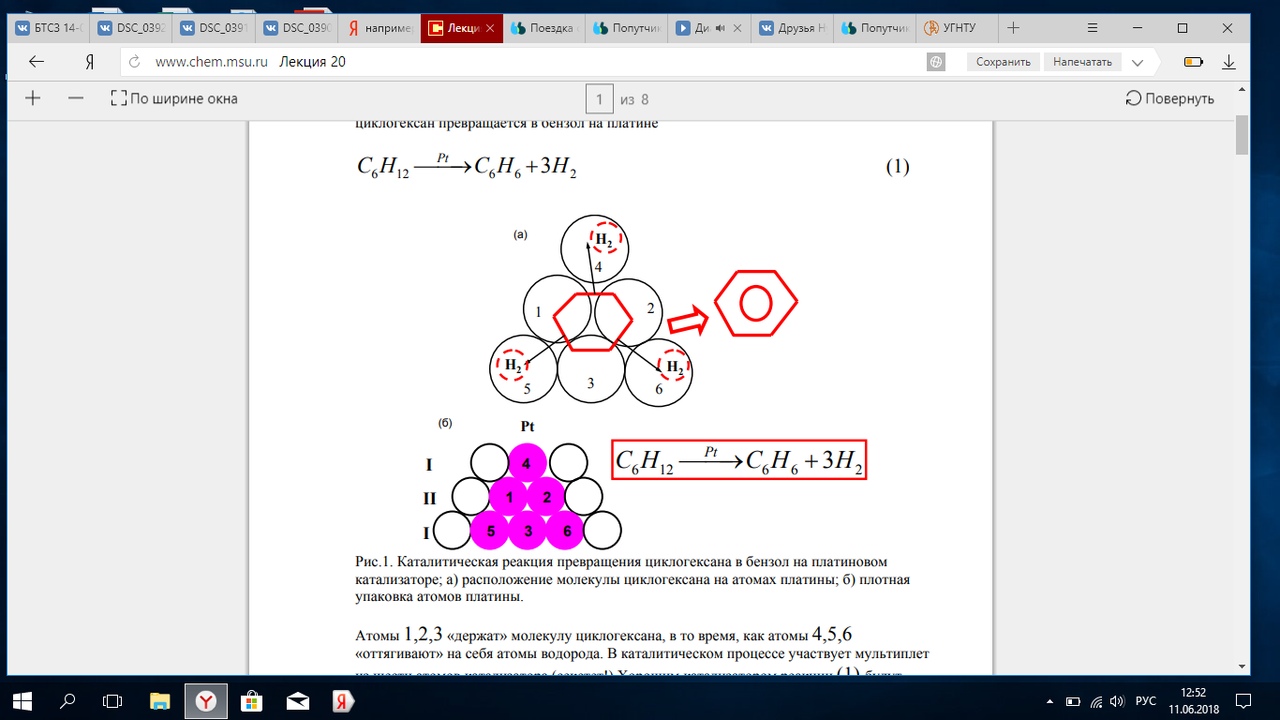Image resolution: width=1280 pixels, height=720 pixels.
Task: Click the Напечатать button
Action: [x=1083, y=62]
